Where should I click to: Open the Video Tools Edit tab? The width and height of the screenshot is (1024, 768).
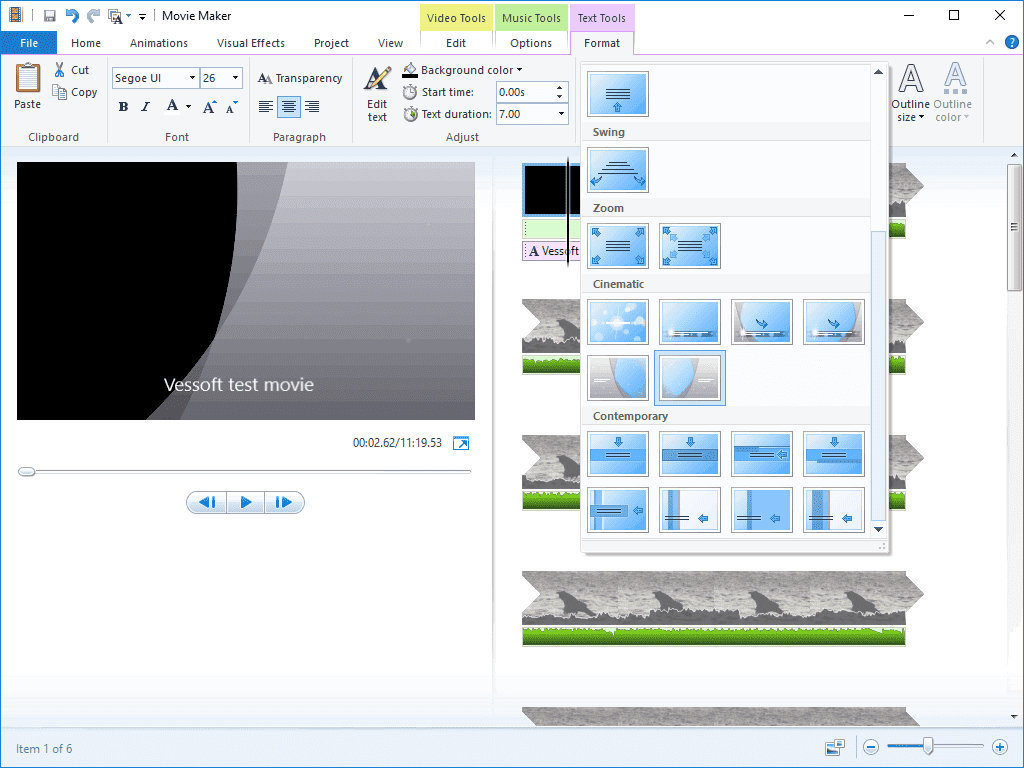(x=456, y=43)
